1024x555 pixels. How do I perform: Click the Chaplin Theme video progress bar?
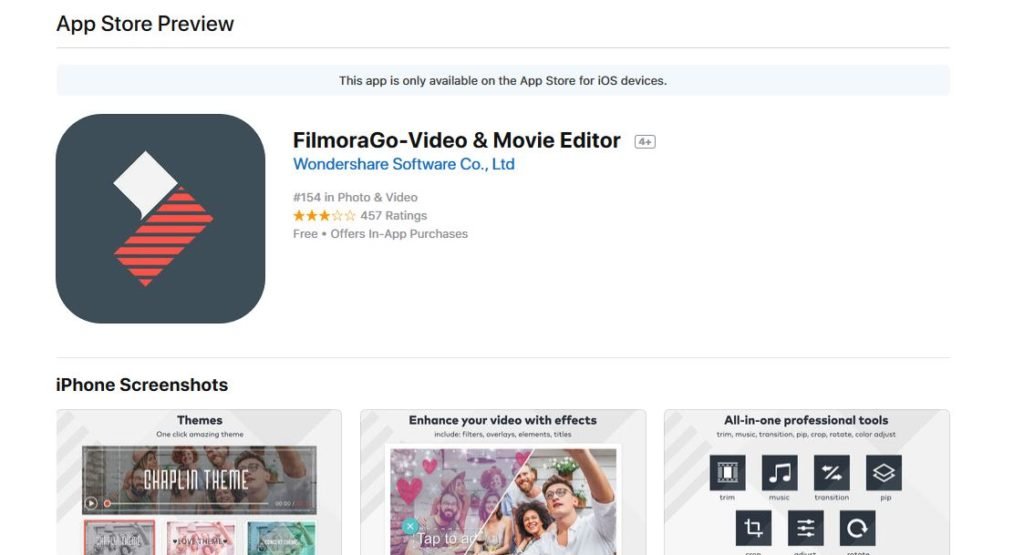[187, 503]
